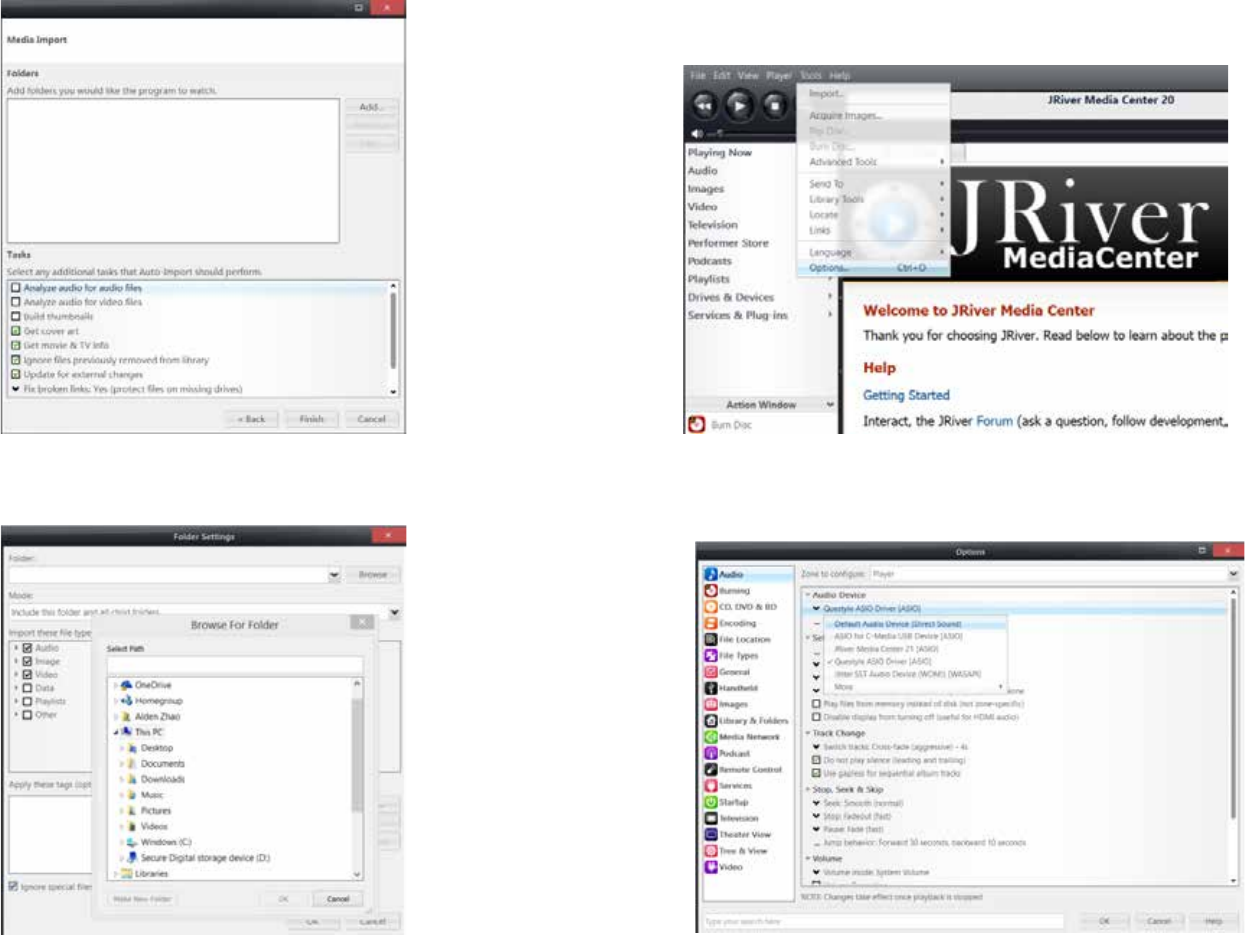Open Folder path dropdown arrow
Screen dimensions: 1245x935
pos(332,576)
